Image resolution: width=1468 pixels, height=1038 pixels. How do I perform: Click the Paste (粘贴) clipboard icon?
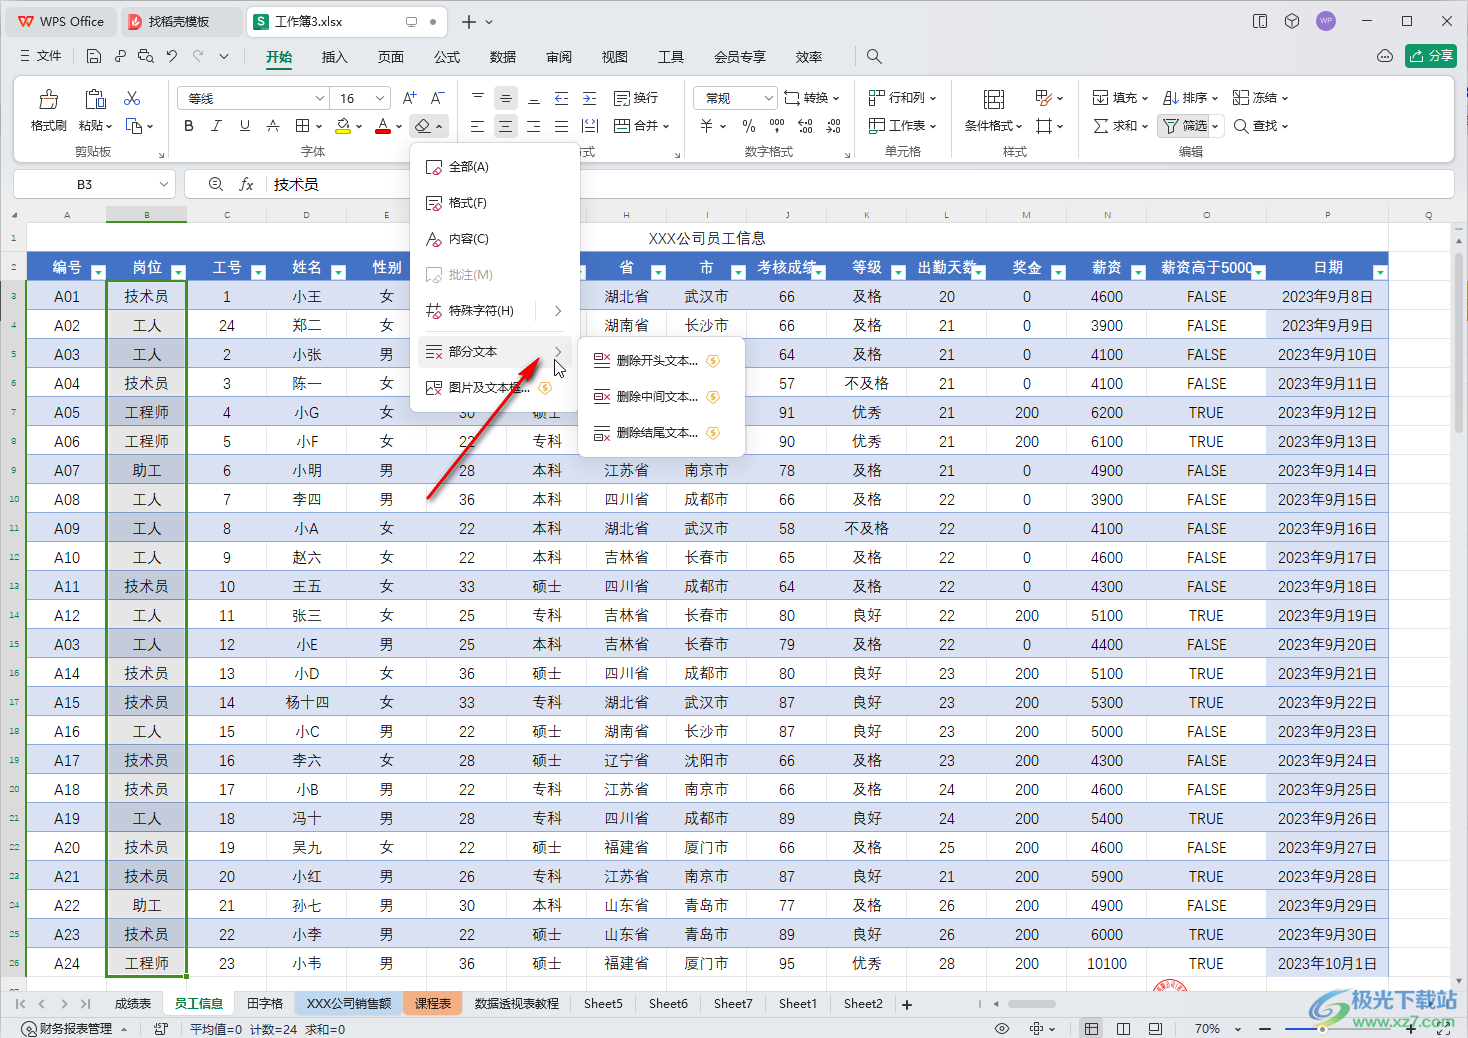pos(95,99)
